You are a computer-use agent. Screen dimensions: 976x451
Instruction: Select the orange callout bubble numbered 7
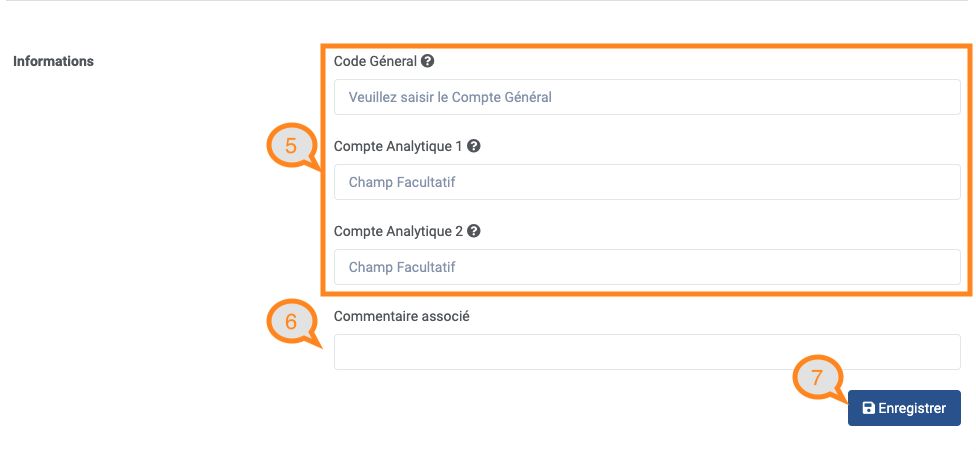pyautogui.click(x=817, y=379)
